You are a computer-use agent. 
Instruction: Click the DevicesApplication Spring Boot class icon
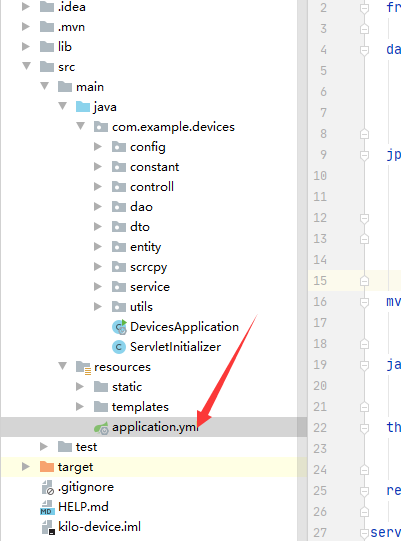[x=119, y=327]
